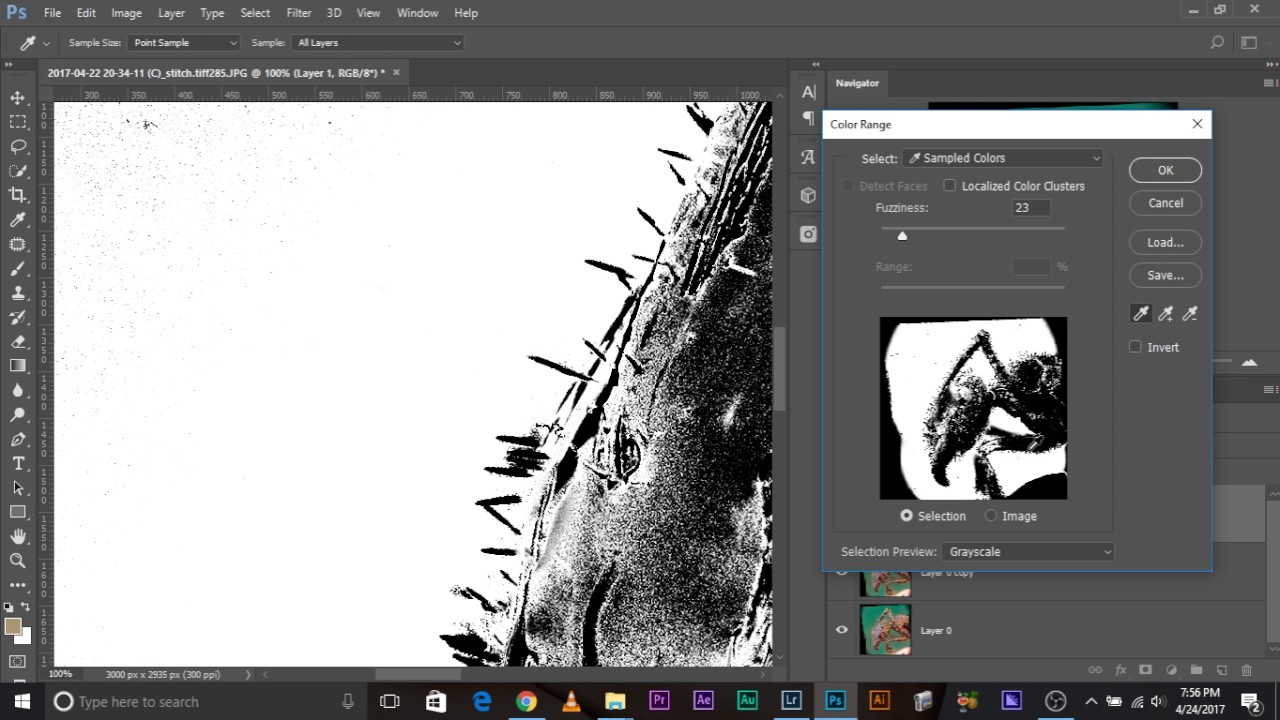
Task: Select the Quick Selection tool
Action: coord(18,171)
